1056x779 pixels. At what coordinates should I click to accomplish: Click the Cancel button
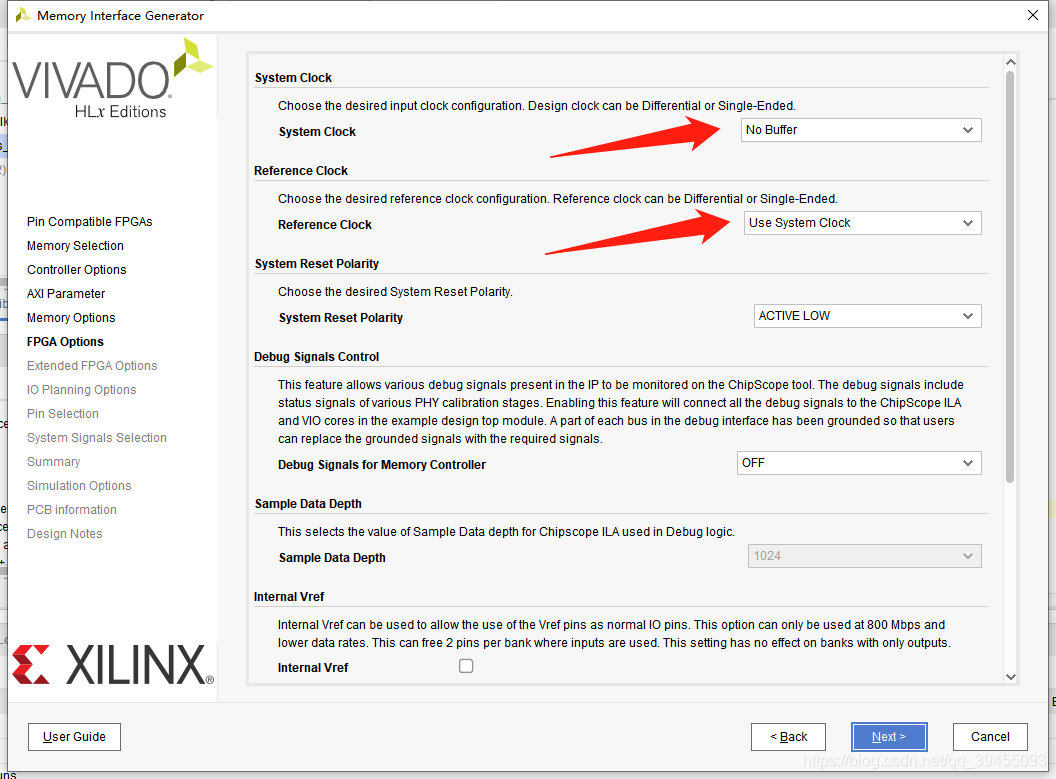coord(990,737)
